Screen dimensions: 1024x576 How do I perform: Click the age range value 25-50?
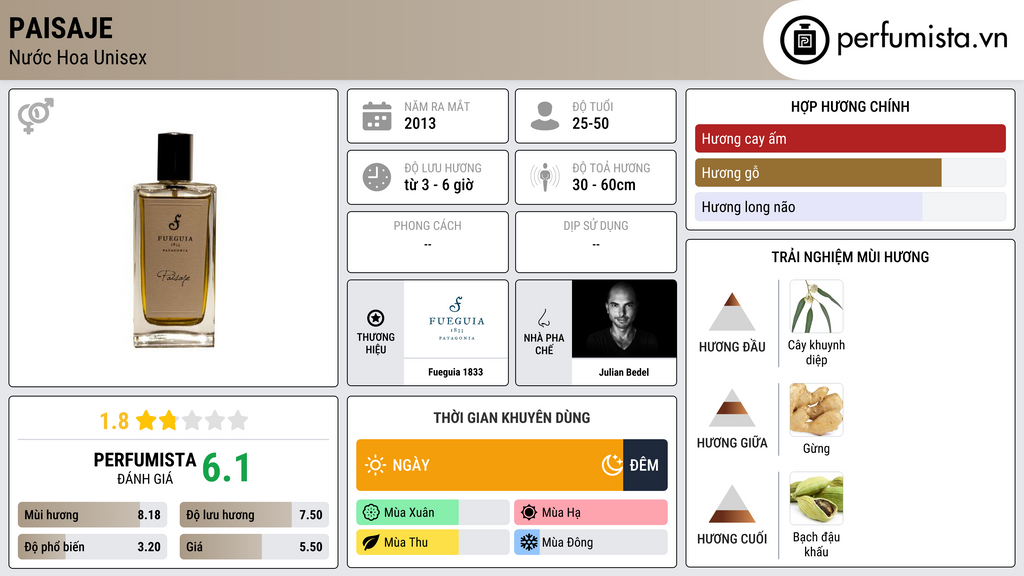pos(590,123)
